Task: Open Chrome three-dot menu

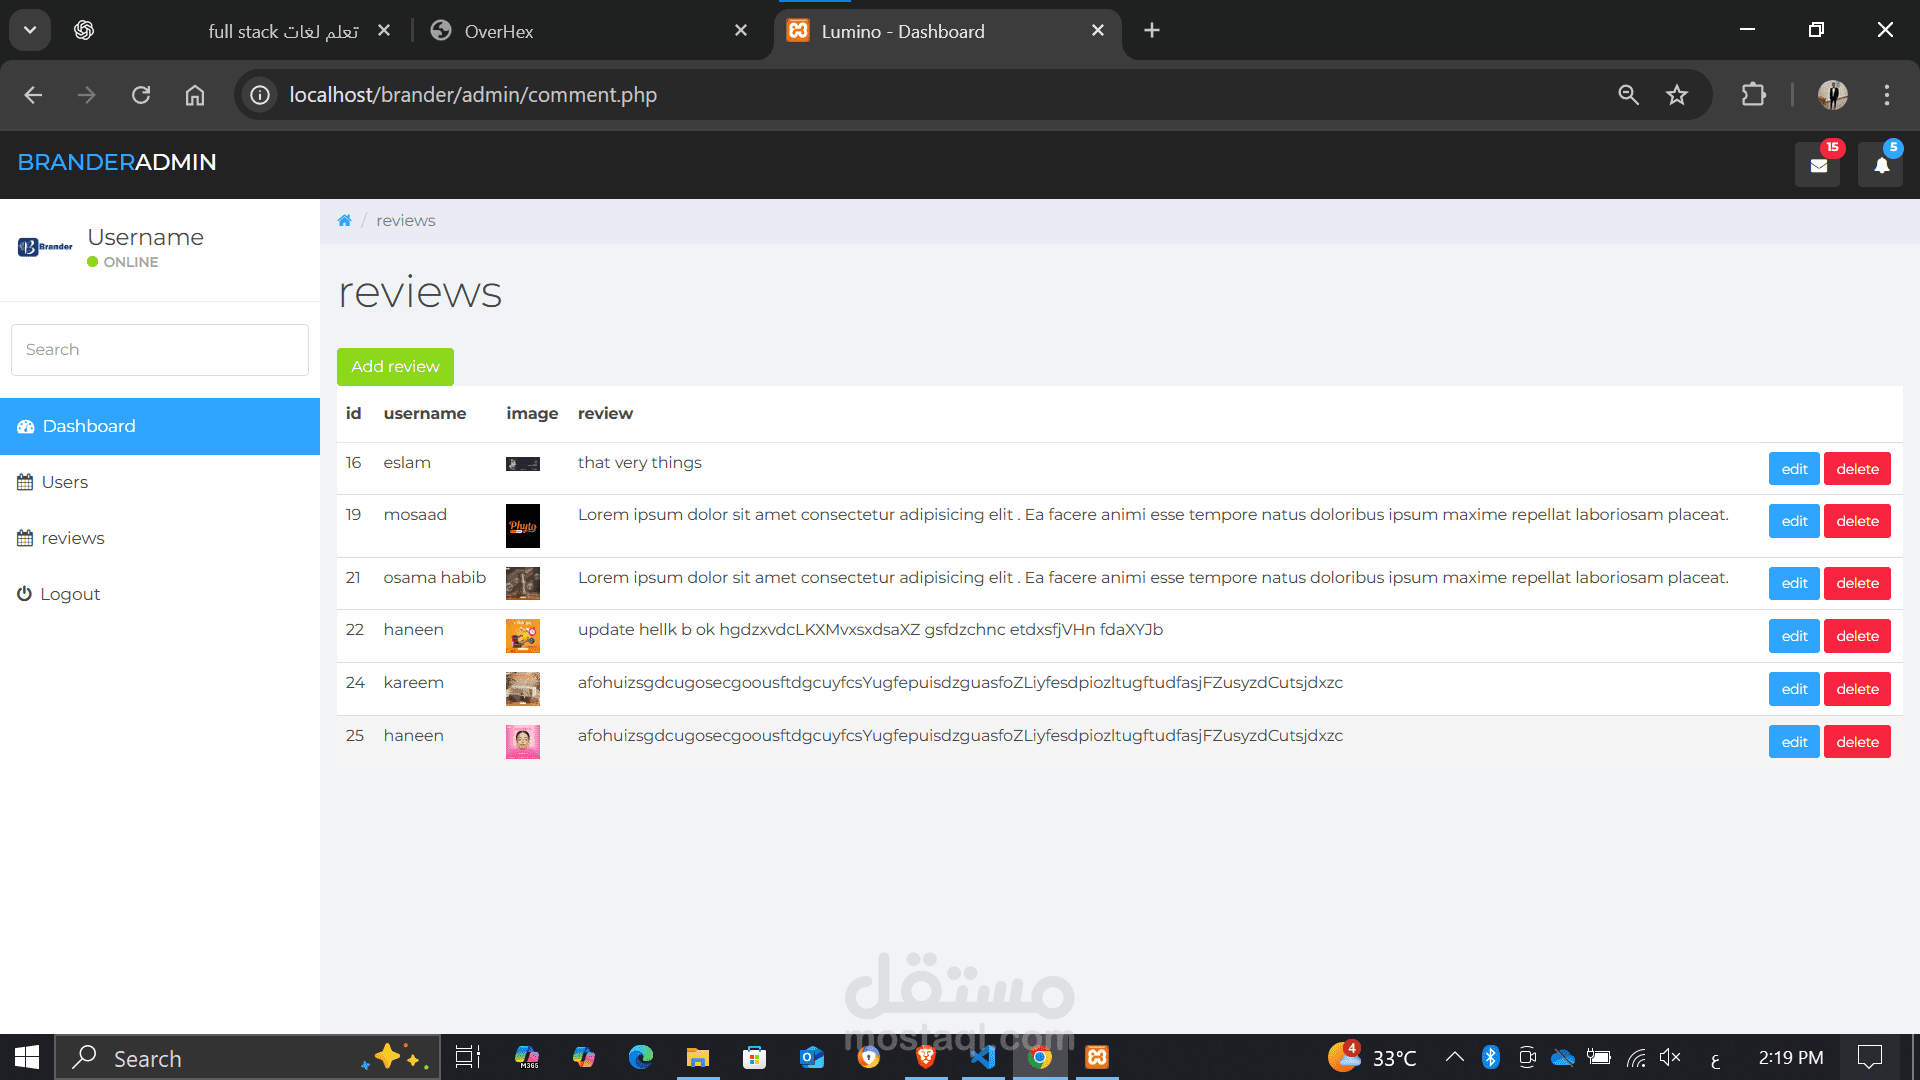Action: pyautogui.click(x=1887, y=95)
